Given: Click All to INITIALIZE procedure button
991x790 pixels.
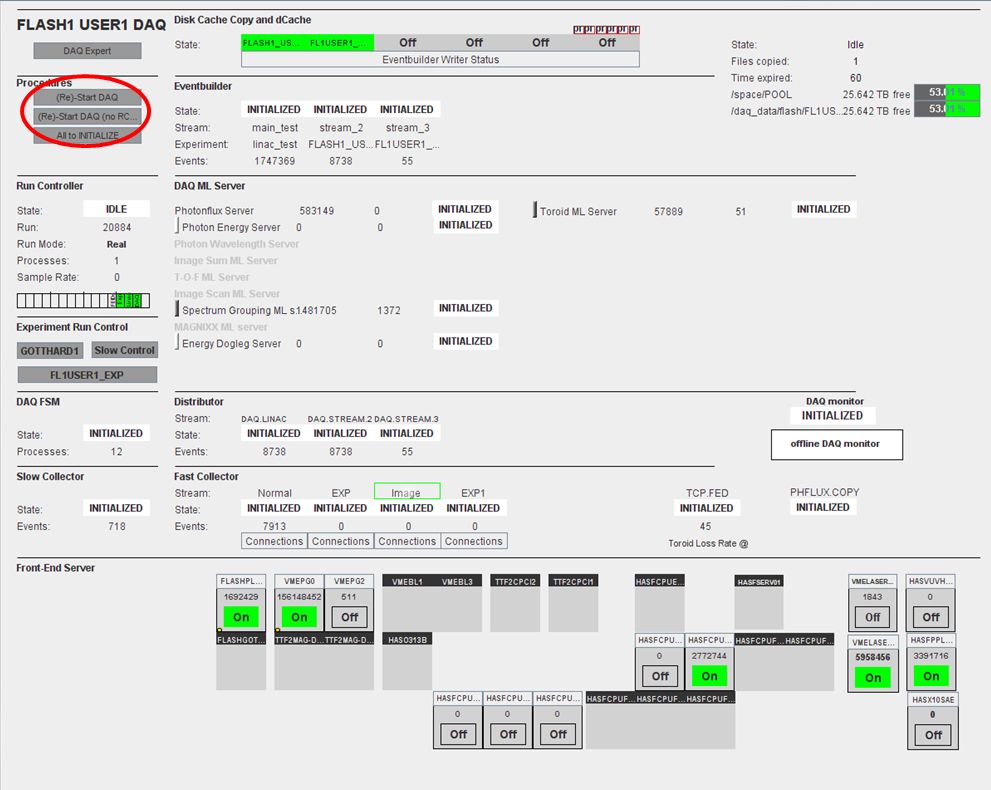Looking at the screenshot, I should click(x=87, y=135).
